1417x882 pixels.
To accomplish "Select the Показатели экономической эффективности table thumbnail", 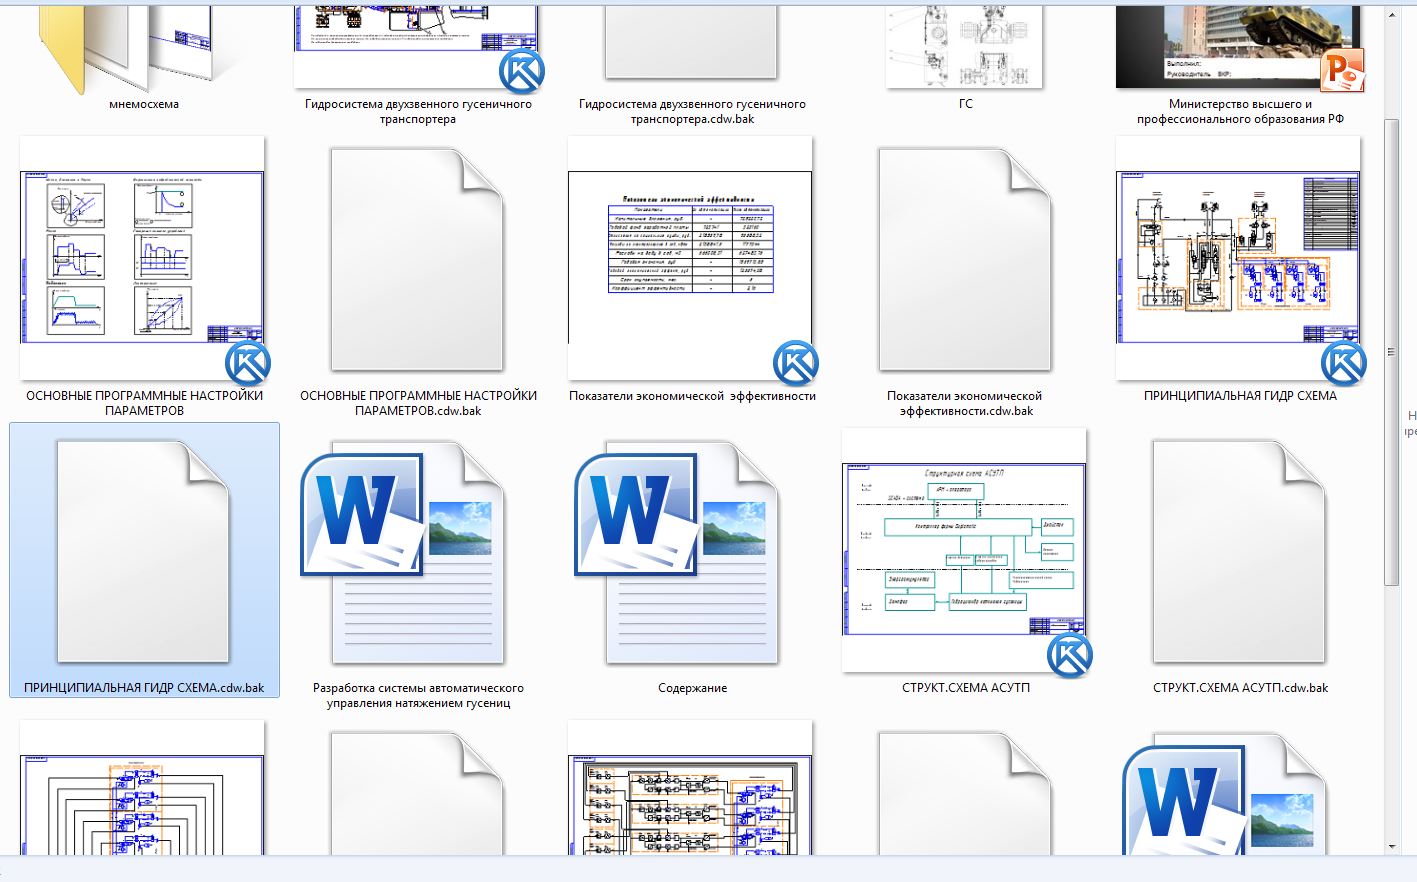I will pyautogui.click(x=691, y=258).
